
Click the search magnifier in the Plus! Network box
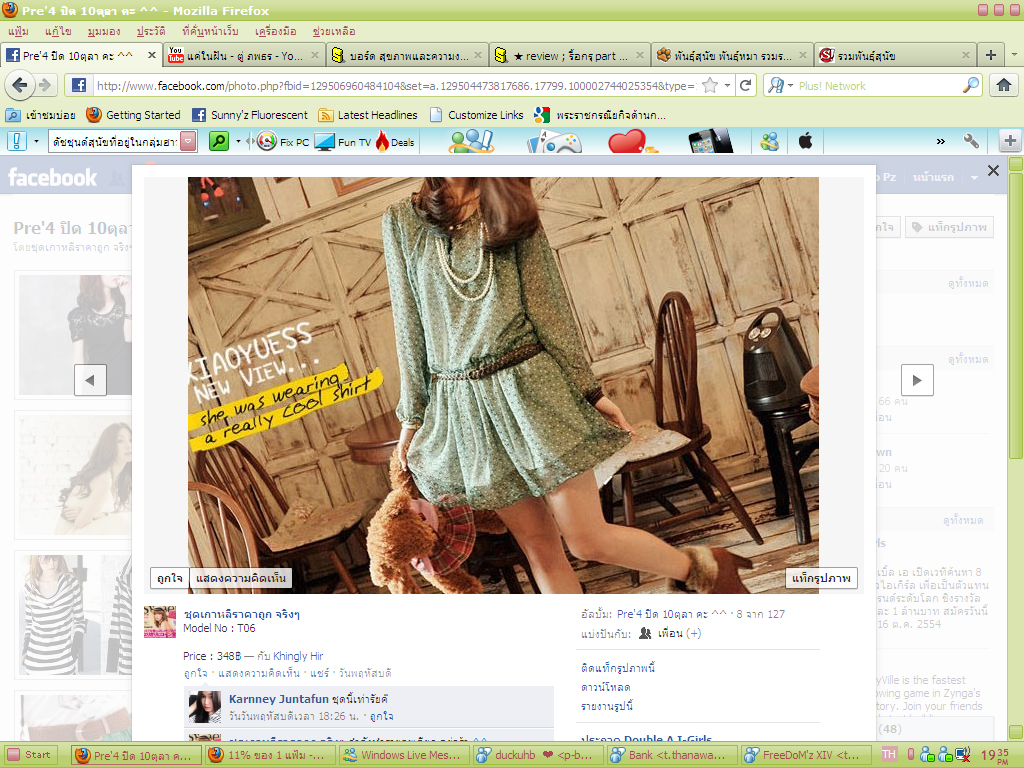pyautogui.click(x=970, y=86)
